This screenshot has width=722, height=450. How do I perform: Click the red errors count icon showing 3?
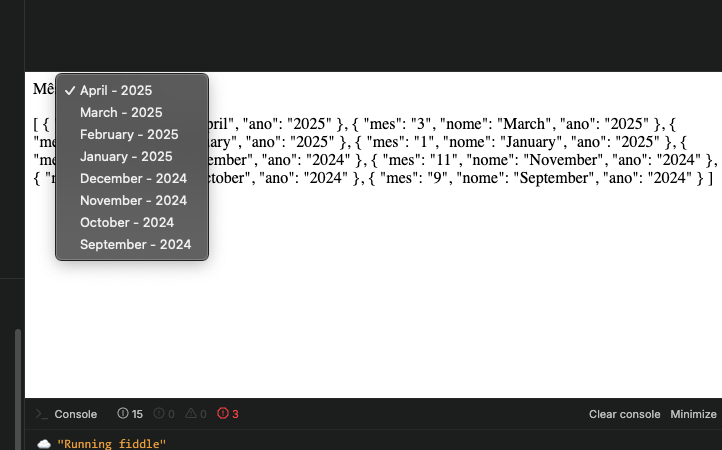pos(222,414)
